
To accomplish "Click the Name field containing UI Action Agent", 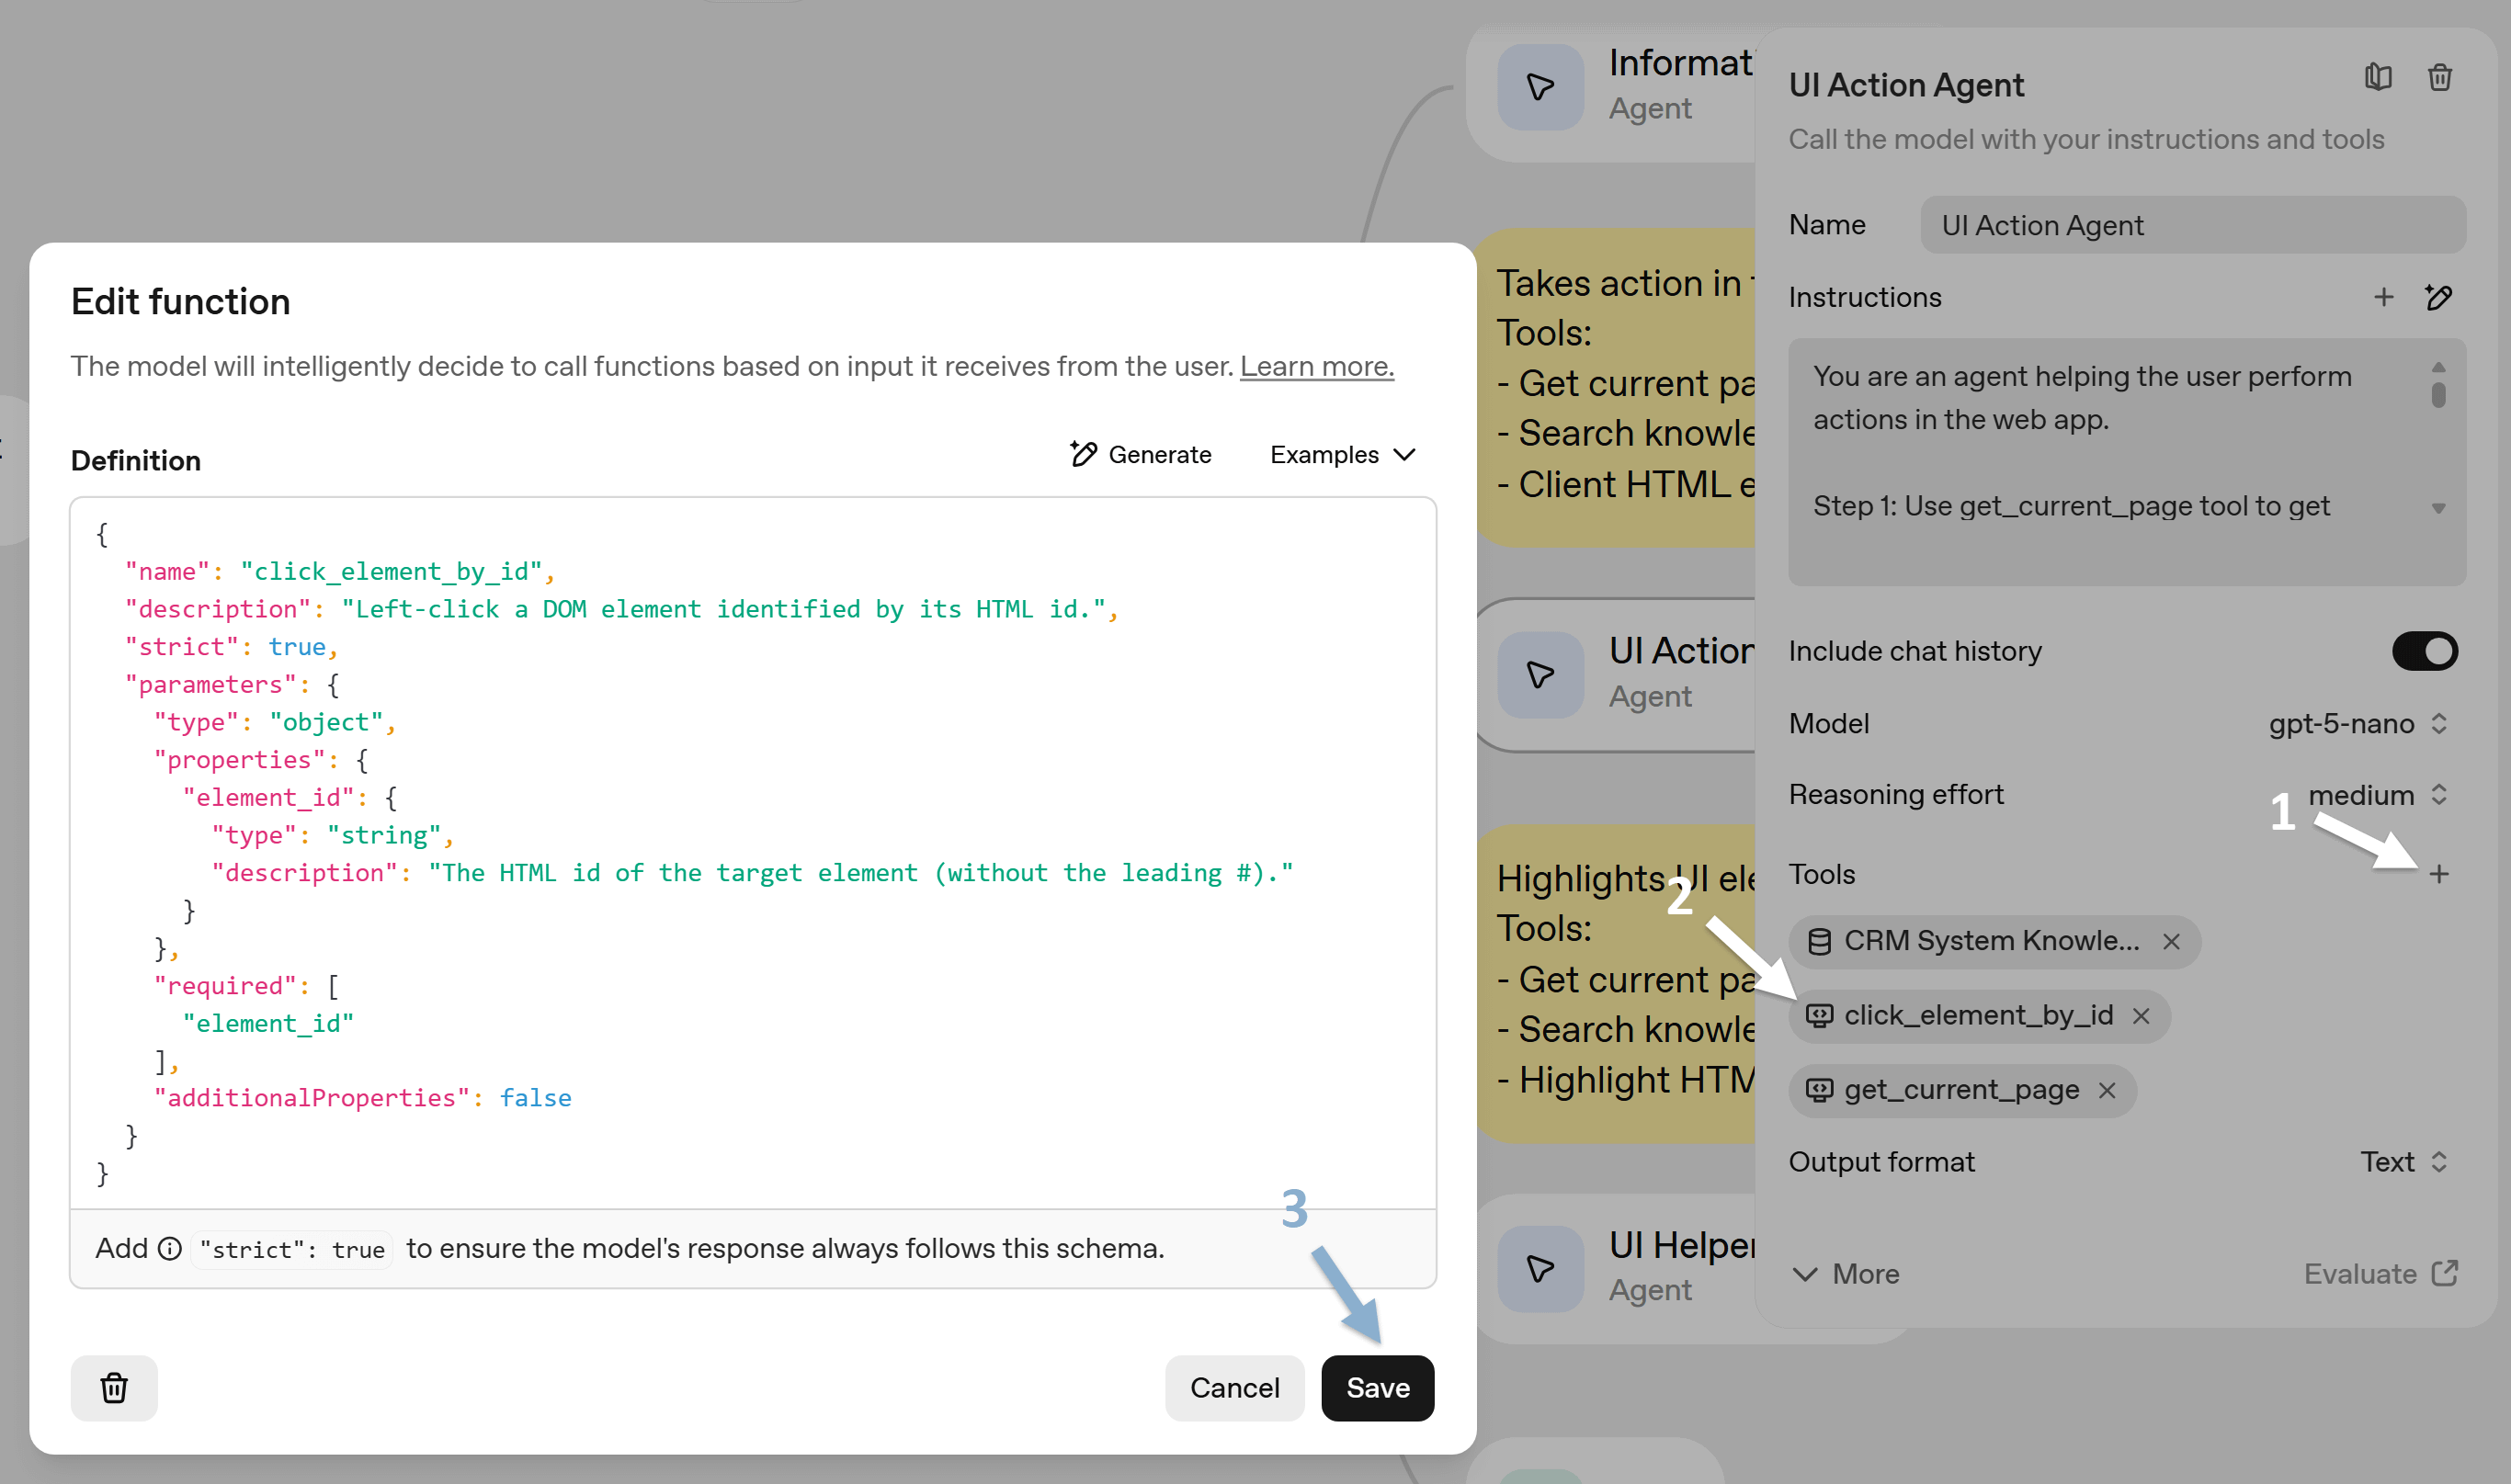I will (2192, 225).
